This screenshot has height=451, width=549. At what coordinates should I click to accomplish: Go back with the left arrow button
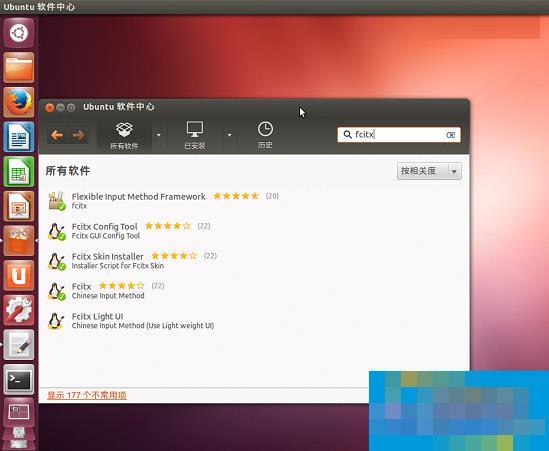pos(57,135)
